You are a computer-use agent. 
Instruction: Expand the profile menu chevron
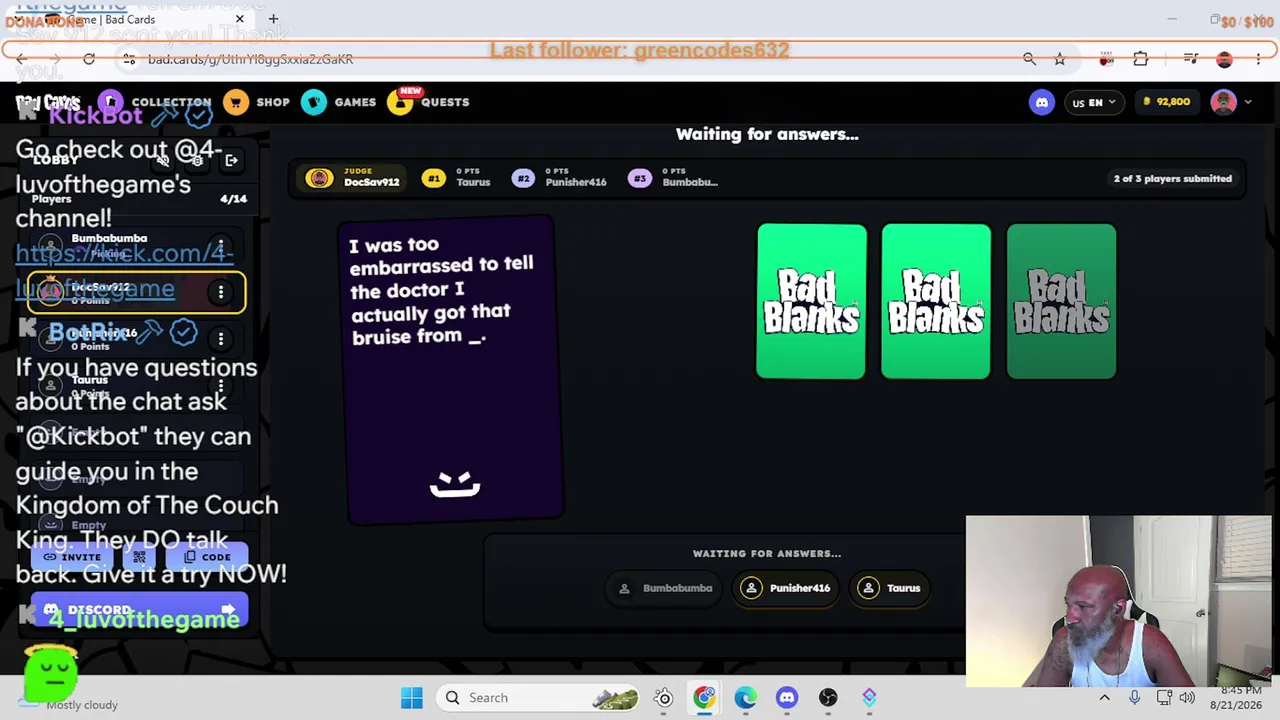pos(1247,102)
